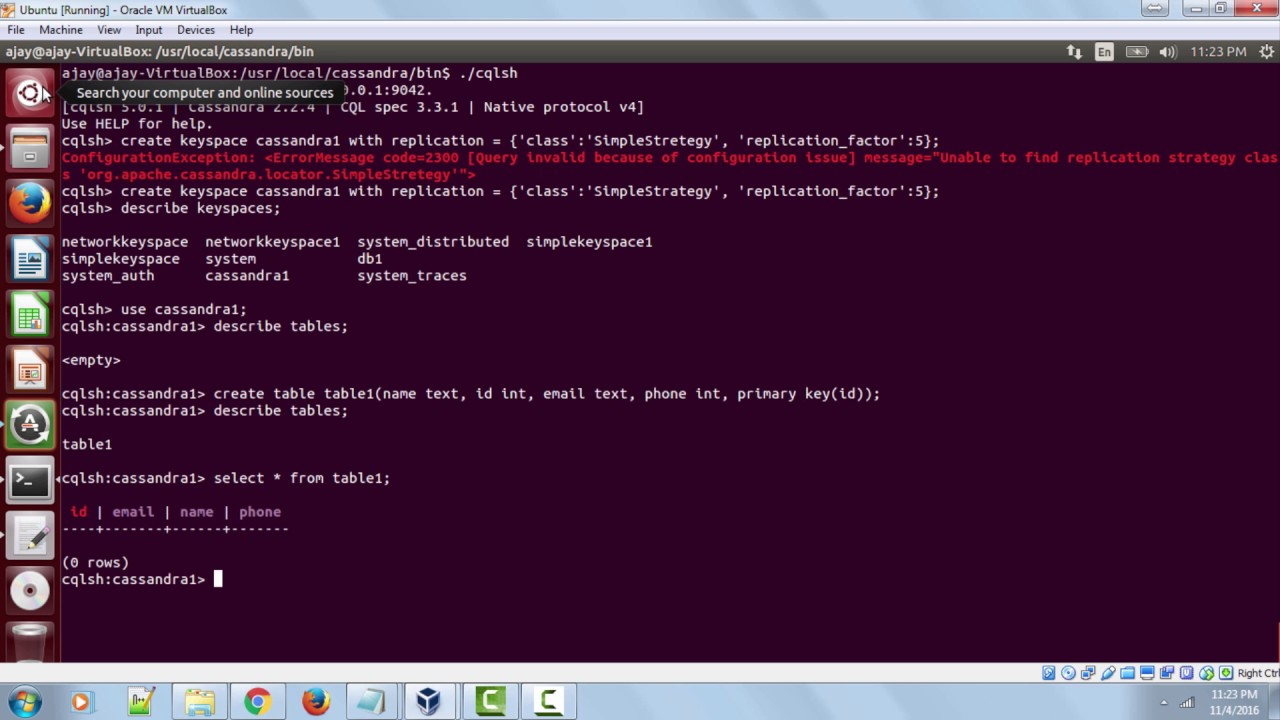Click the Windows taskbar clock 11/4/2016
The height and width of the screenshot is (720, 1280).
tap(1233, 702)
